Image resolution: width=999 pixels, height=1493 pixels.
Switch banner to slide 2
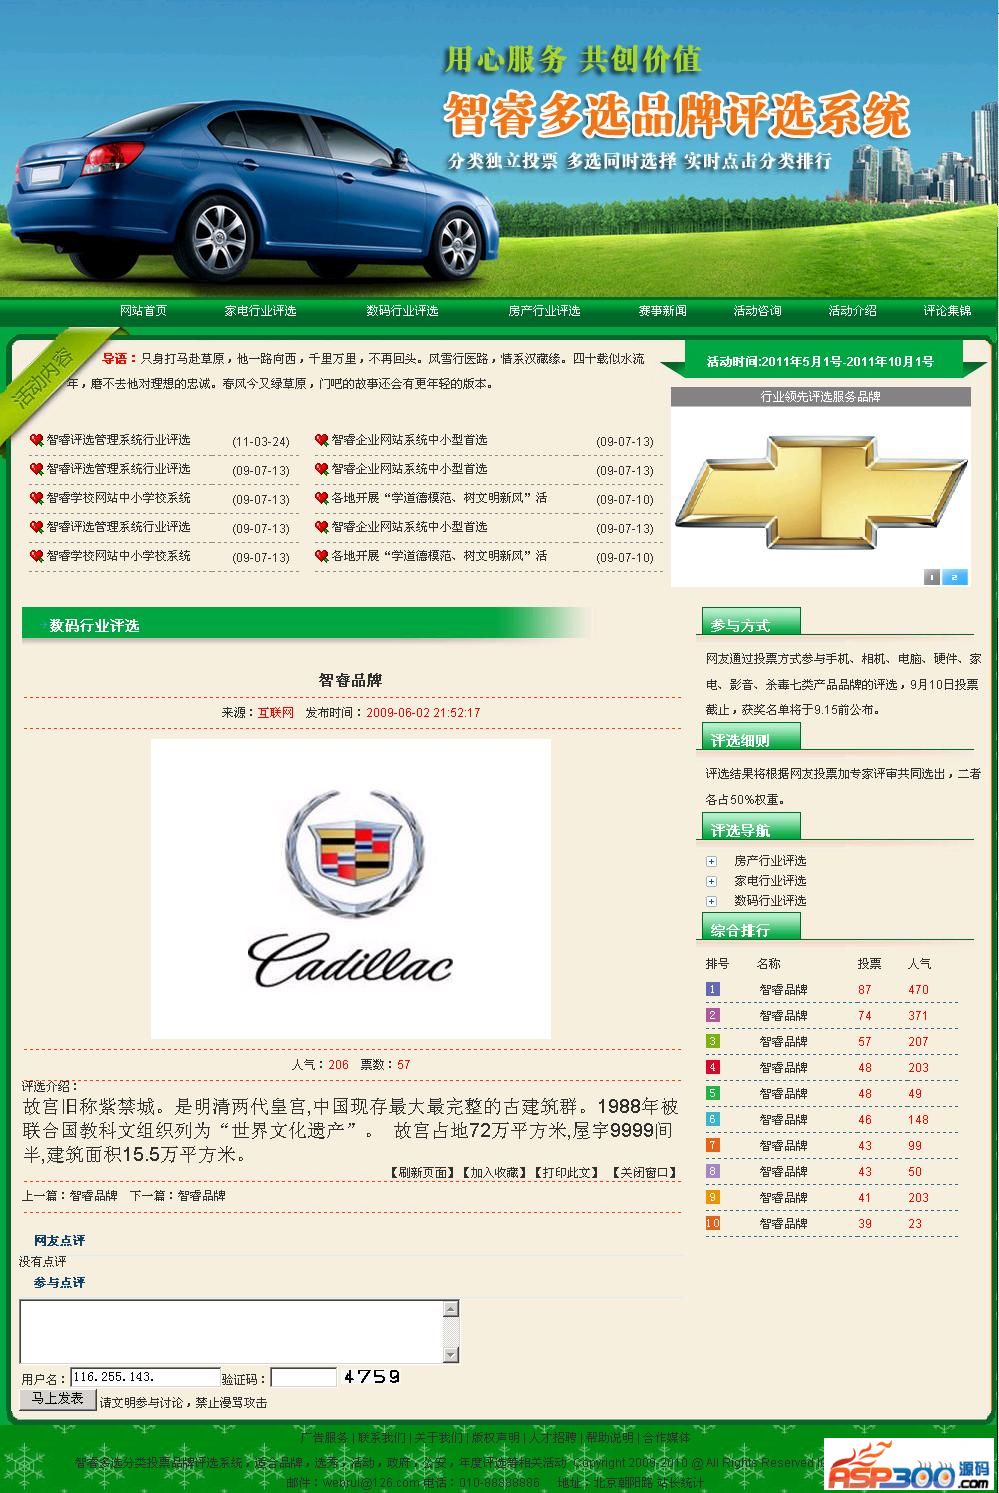[x=955, y=577]
